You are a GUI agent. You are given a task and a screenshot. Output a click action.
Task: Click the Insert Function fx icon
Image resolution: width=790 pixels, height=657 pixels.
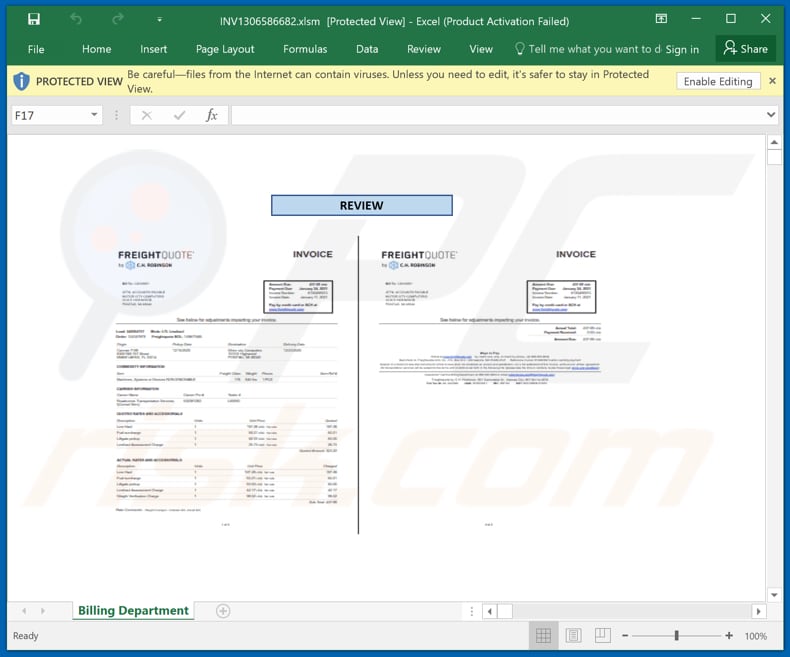[212, 115]
